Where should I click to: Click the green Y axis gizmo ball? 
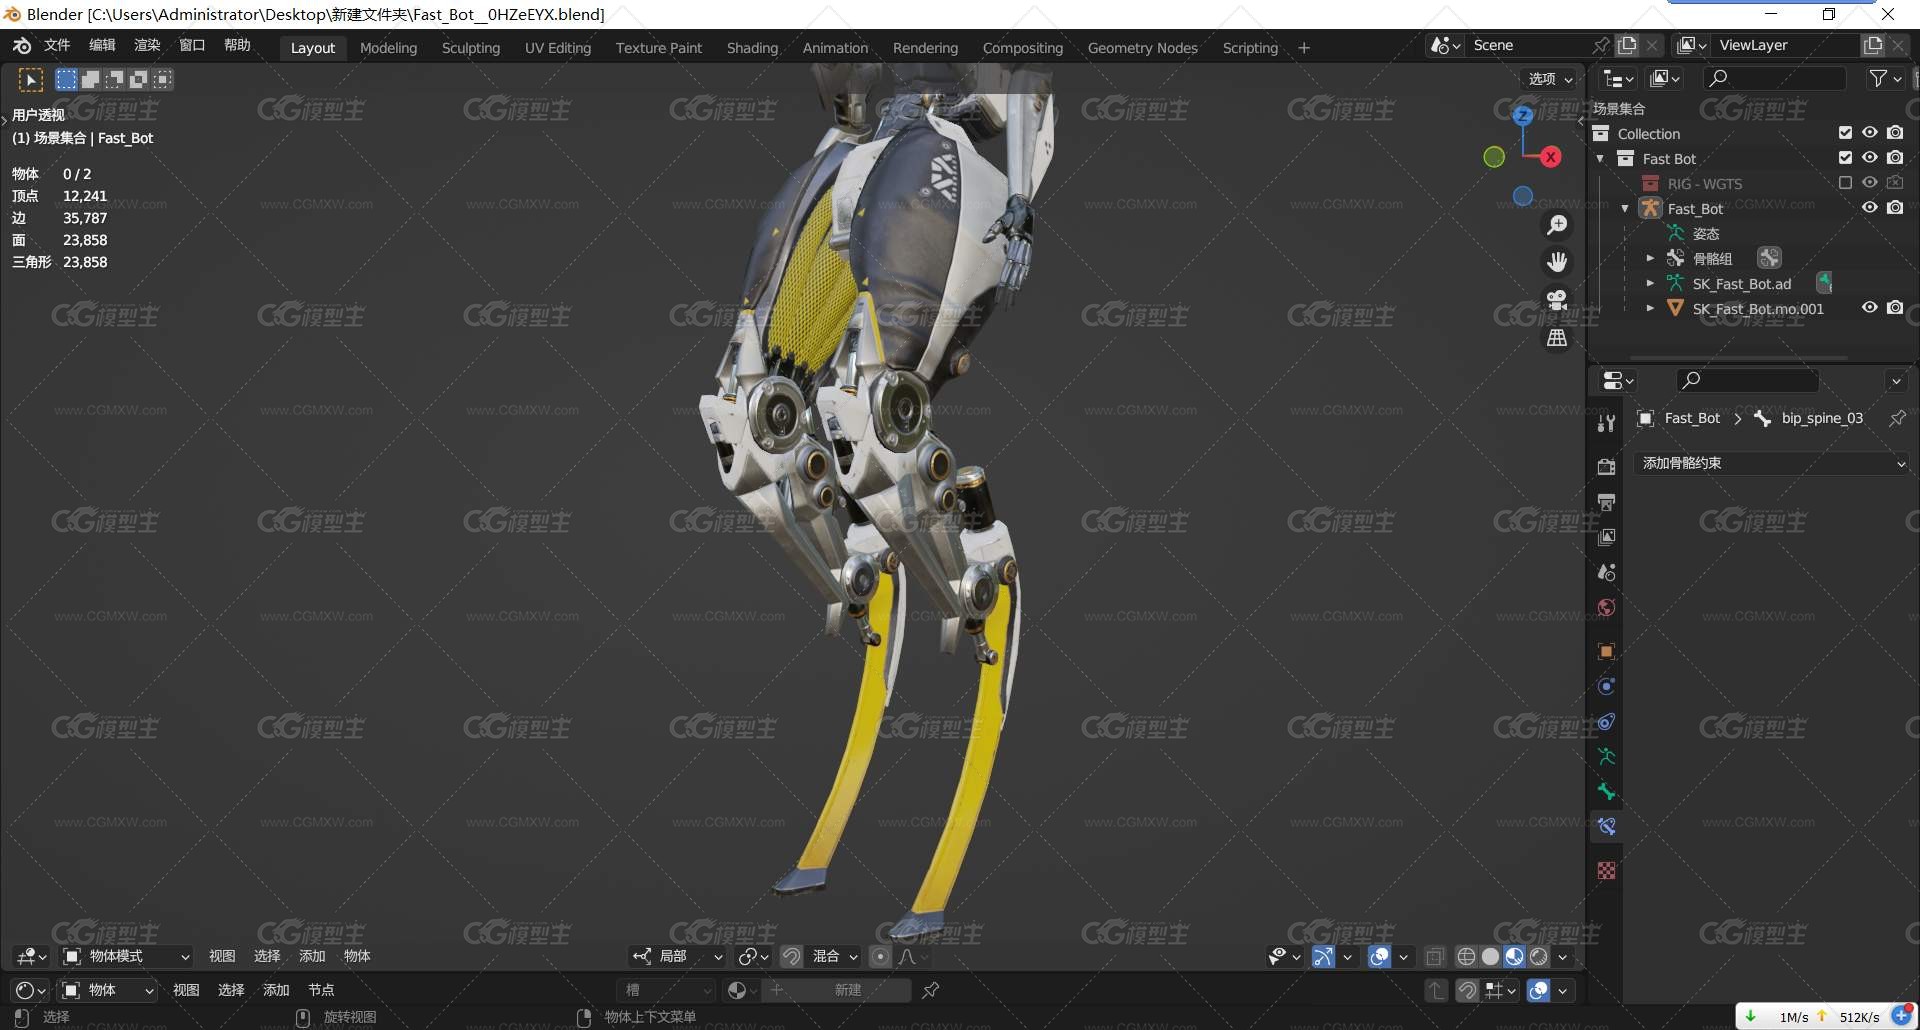pos(1494,157)
